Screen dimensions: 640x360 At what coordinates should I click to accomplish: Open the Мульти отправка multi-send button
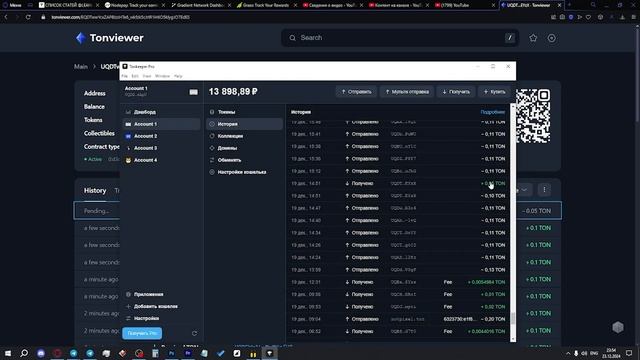point(407,92)
